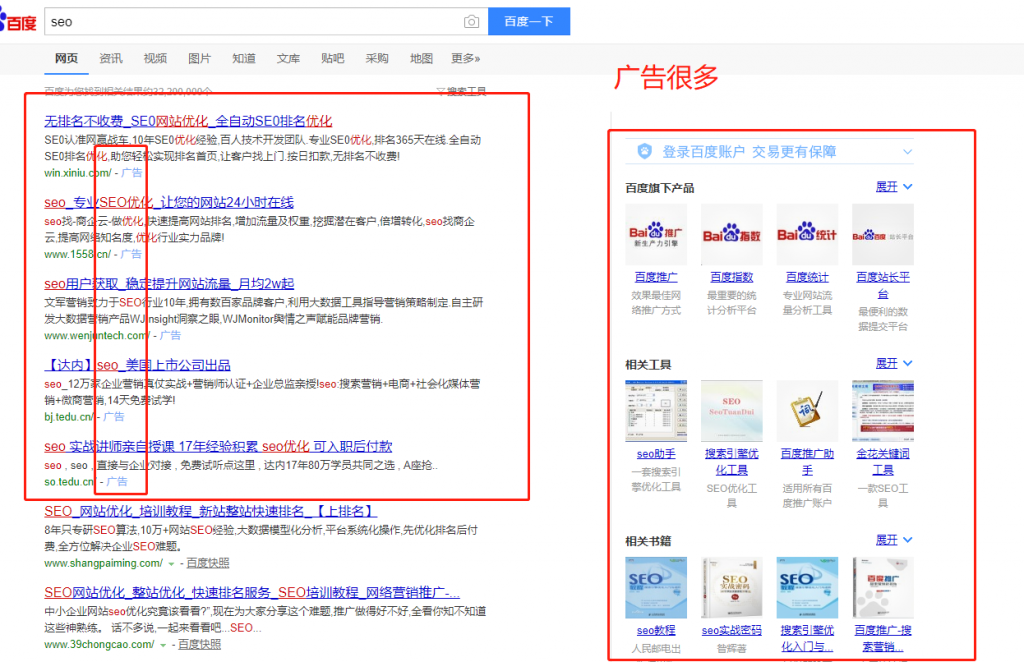Open result 【达内】seo_美国上市公司出品
The width and height of the screenshot is (1024, 662).
tap(137, 365)
